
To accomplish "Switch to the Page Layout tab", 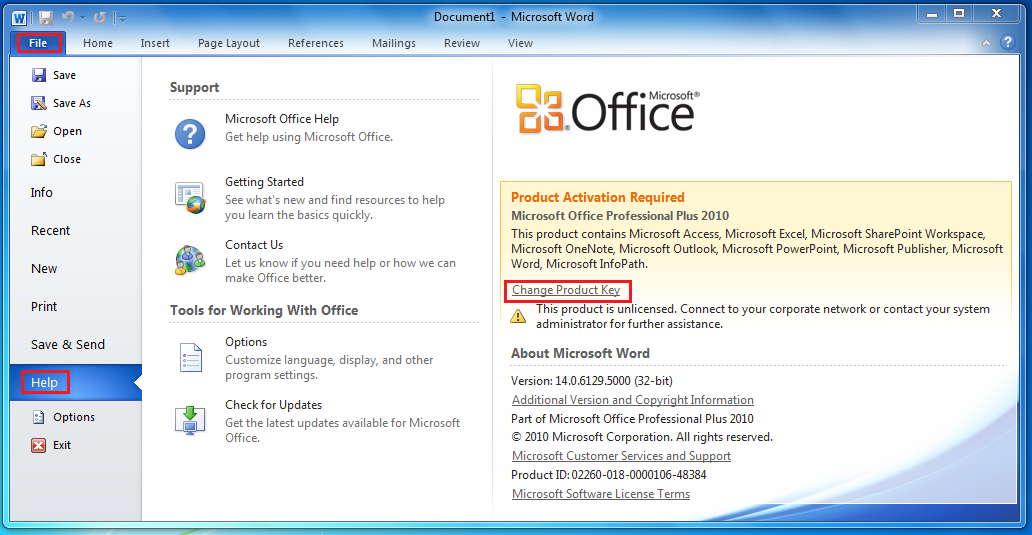I will click(x=228, y=43).
